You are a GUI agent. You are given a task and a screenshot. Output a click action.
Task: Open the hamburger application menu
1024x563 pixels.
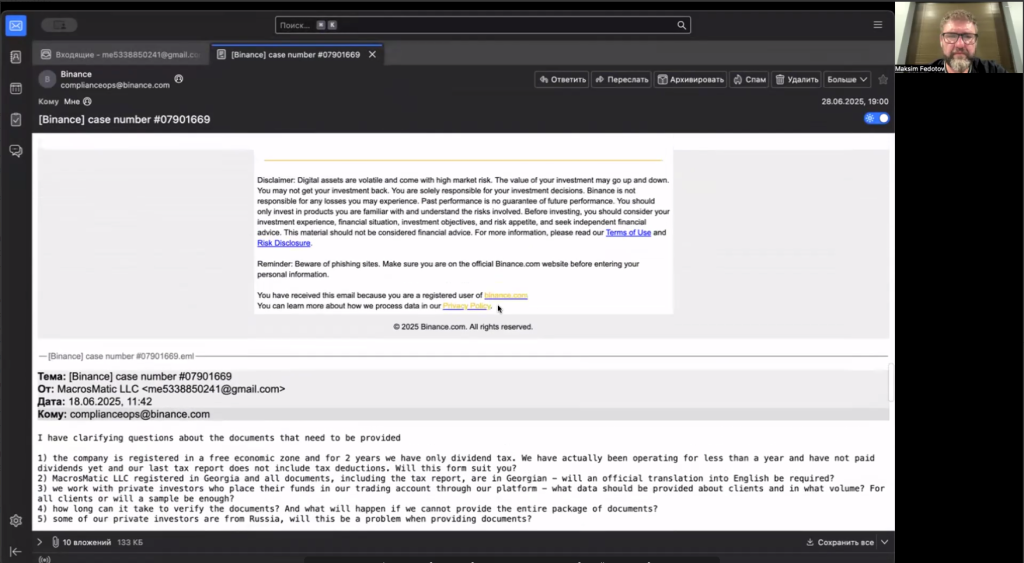[877, 25]
